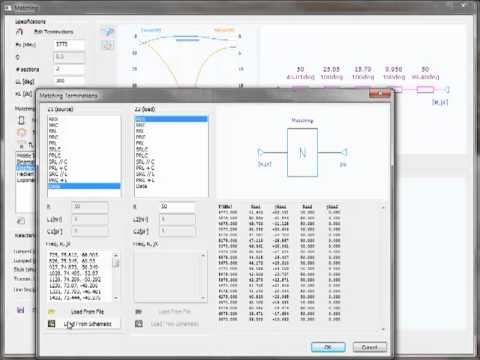Click the small icon below the matching type list

[21, 221]
